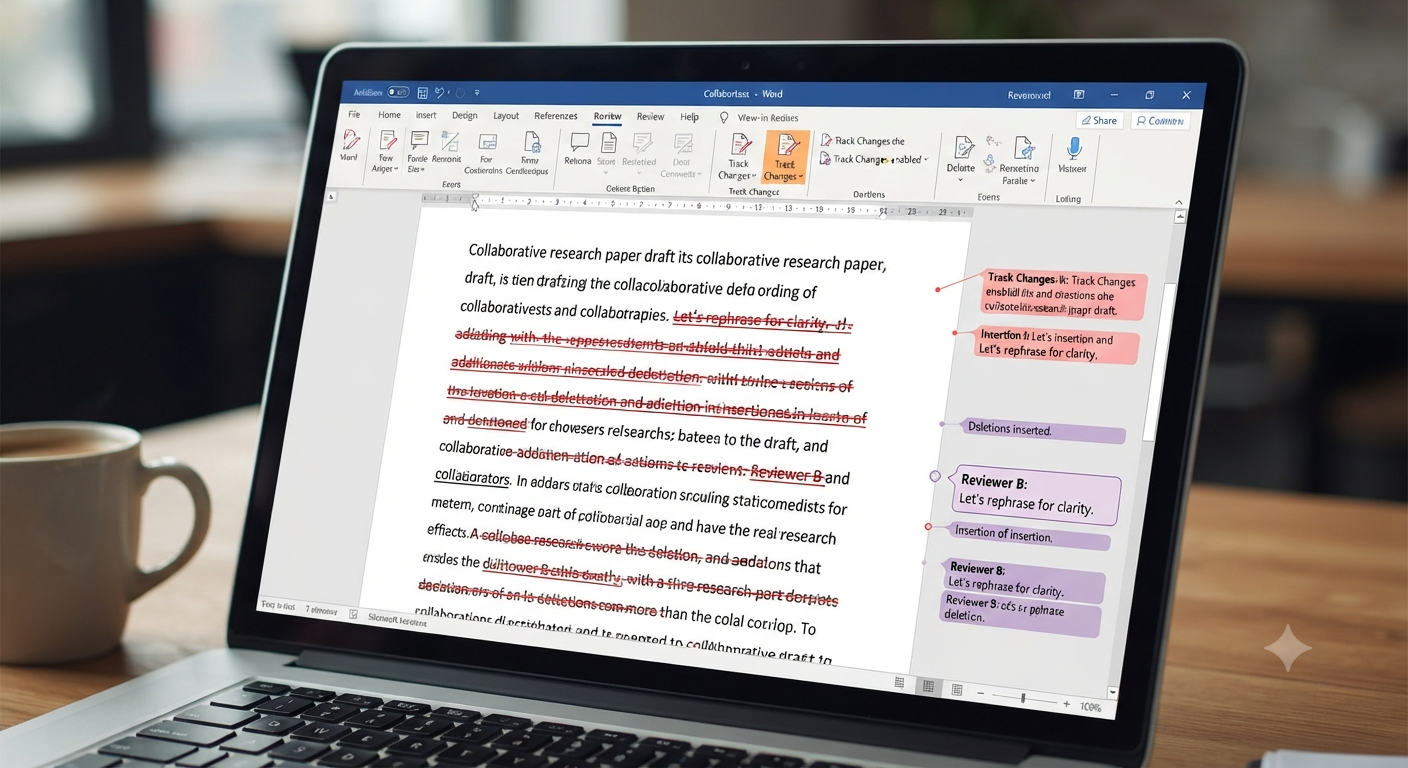Switch to the References tab
This screenshot has height=768, width=1408.
click(556, 116)
